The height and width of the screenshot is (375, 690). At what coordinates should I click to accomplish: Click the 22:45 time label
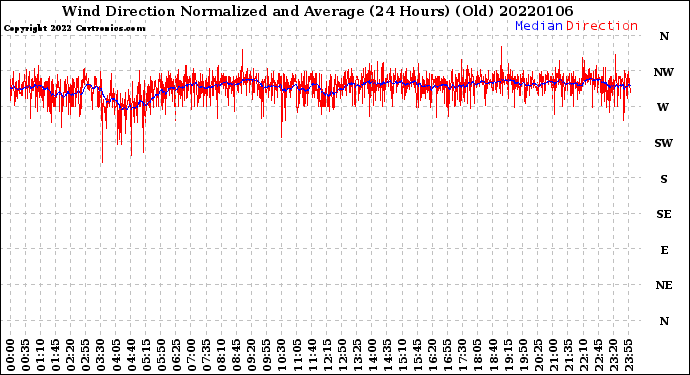click(598, 355)
